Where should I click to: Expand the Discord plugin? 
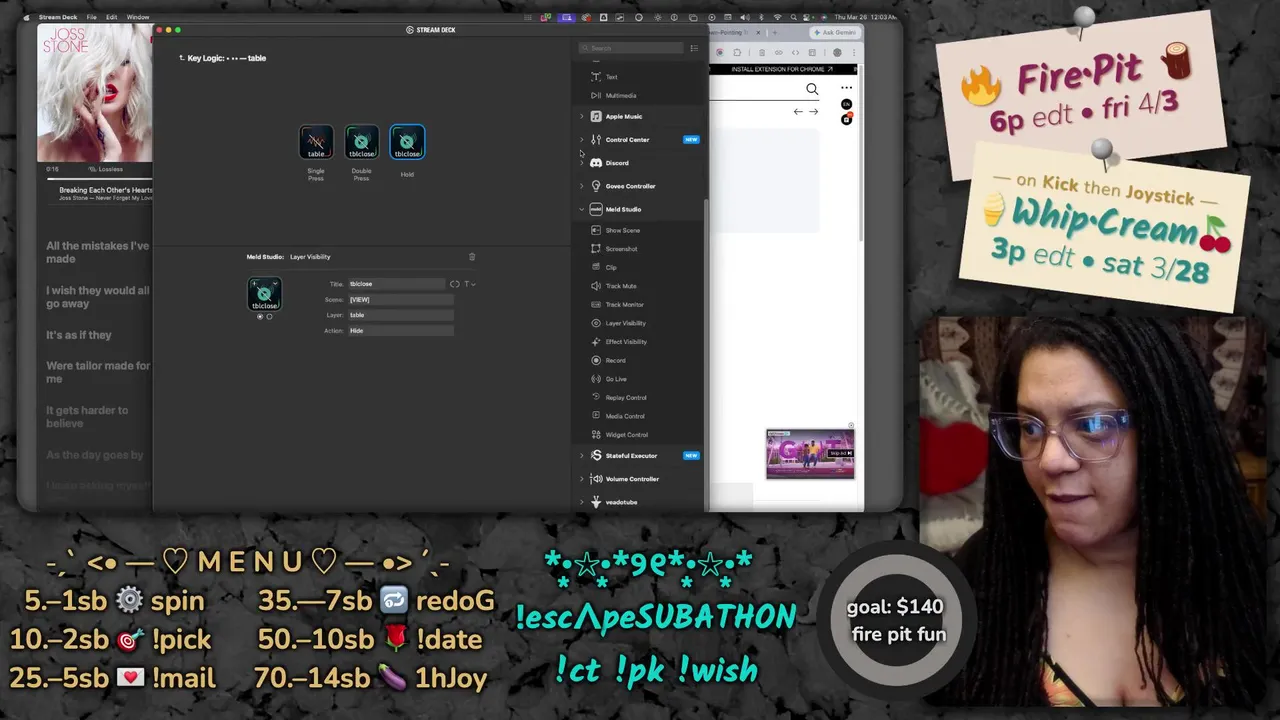pos(582,163)
